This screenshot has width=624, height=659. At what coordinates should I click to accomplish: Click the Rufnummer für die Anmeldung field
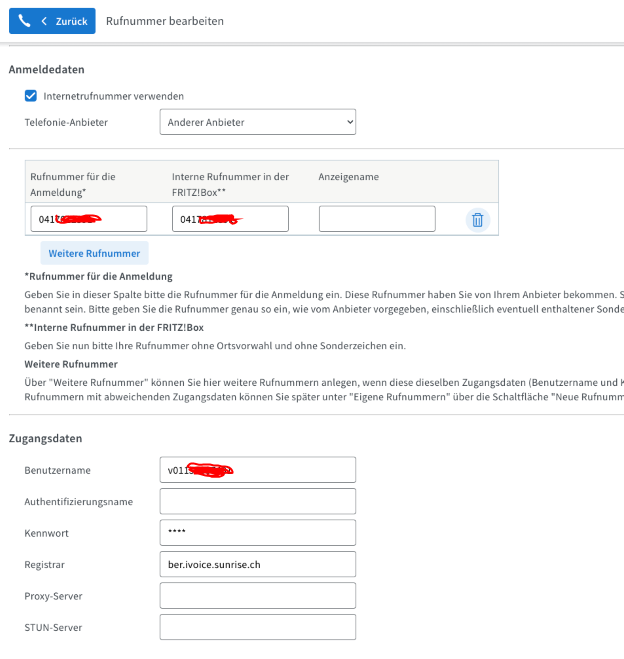pyautogui.click(x=88, y=219)
